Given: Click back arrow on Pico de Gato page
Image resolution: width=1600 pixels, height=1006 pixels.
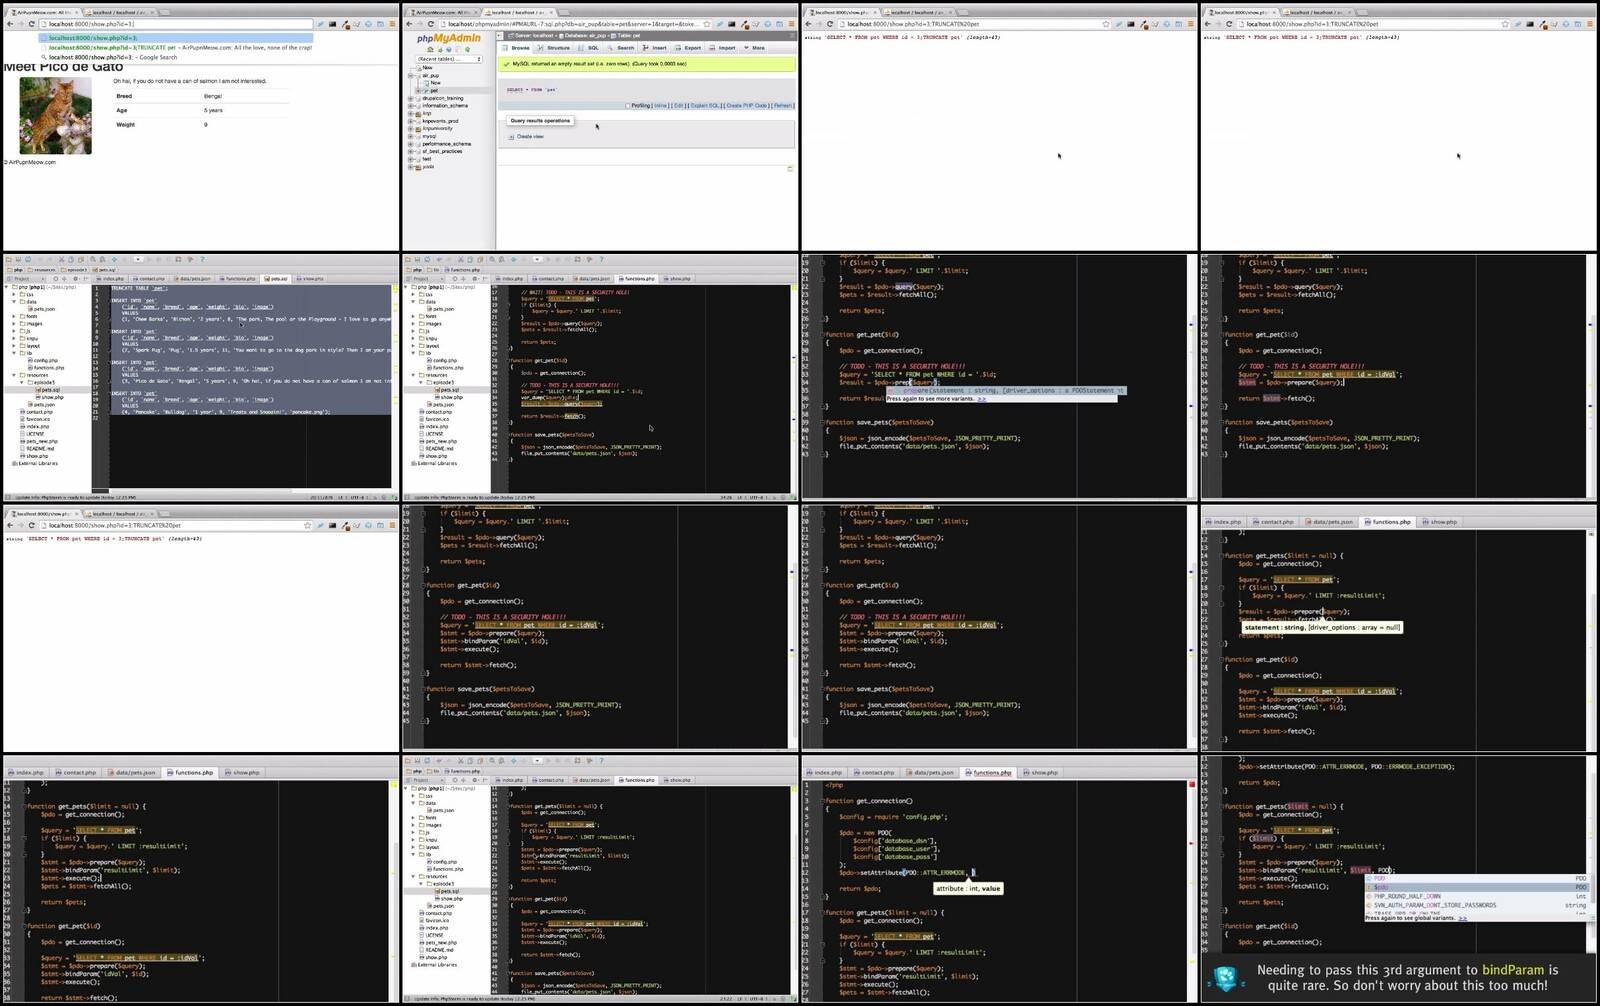Looking at the screenshot, I should (9, 24).
